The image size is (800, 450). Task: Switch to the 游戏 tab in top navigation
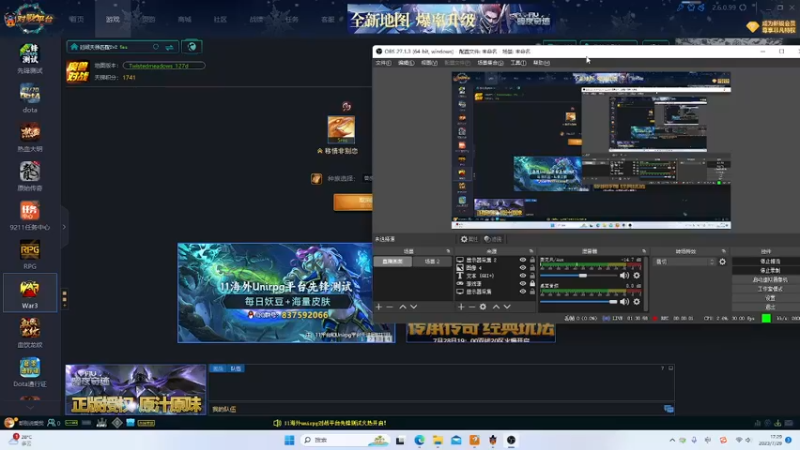(x=113, y=19)
